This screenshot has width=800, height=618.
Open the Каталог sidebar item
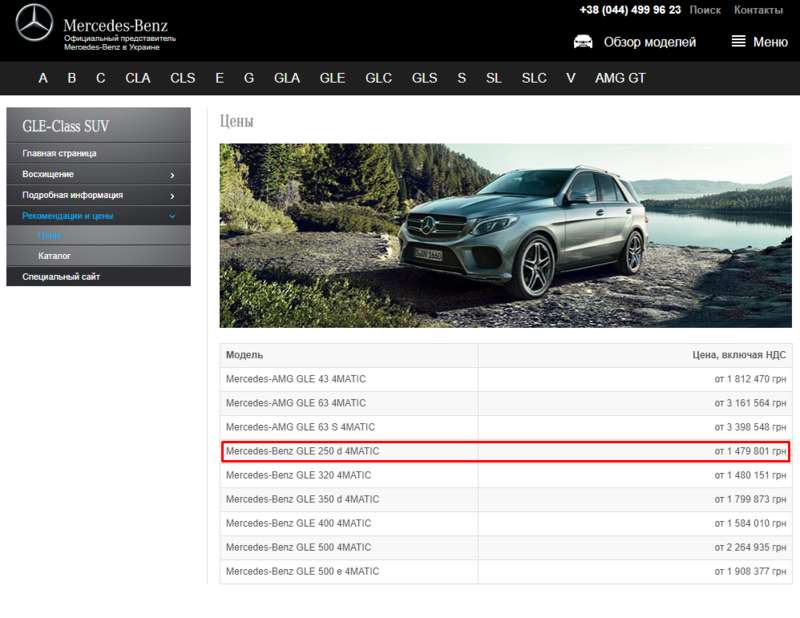click(x=55, y=256)
